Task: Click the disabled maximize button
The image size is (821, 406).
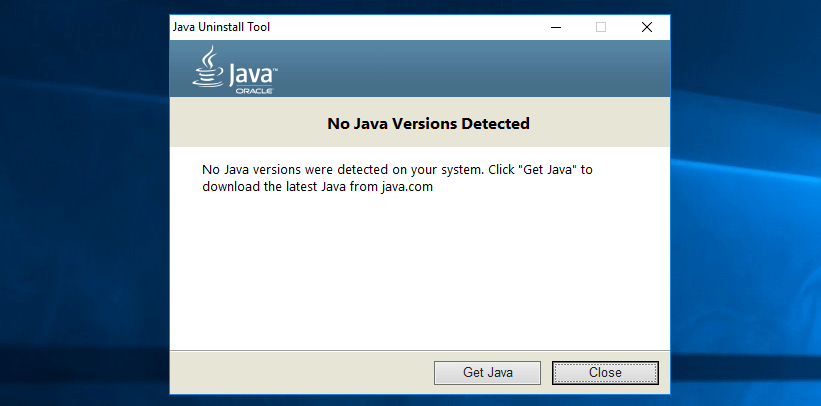Action: tap(601, 27)
